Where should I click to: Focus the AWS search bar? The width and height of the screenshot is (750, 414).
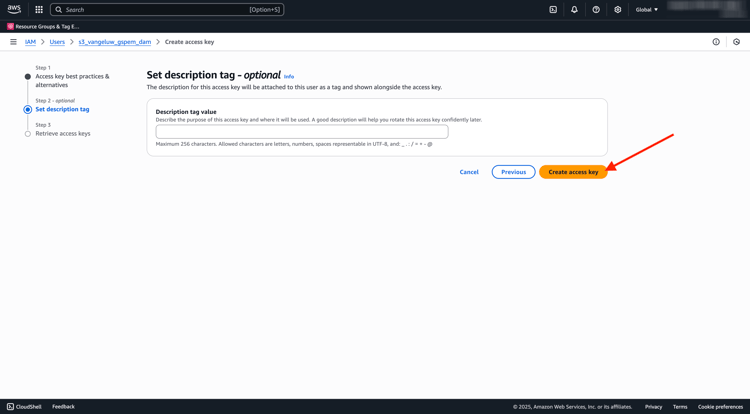[x=167, y=10]
